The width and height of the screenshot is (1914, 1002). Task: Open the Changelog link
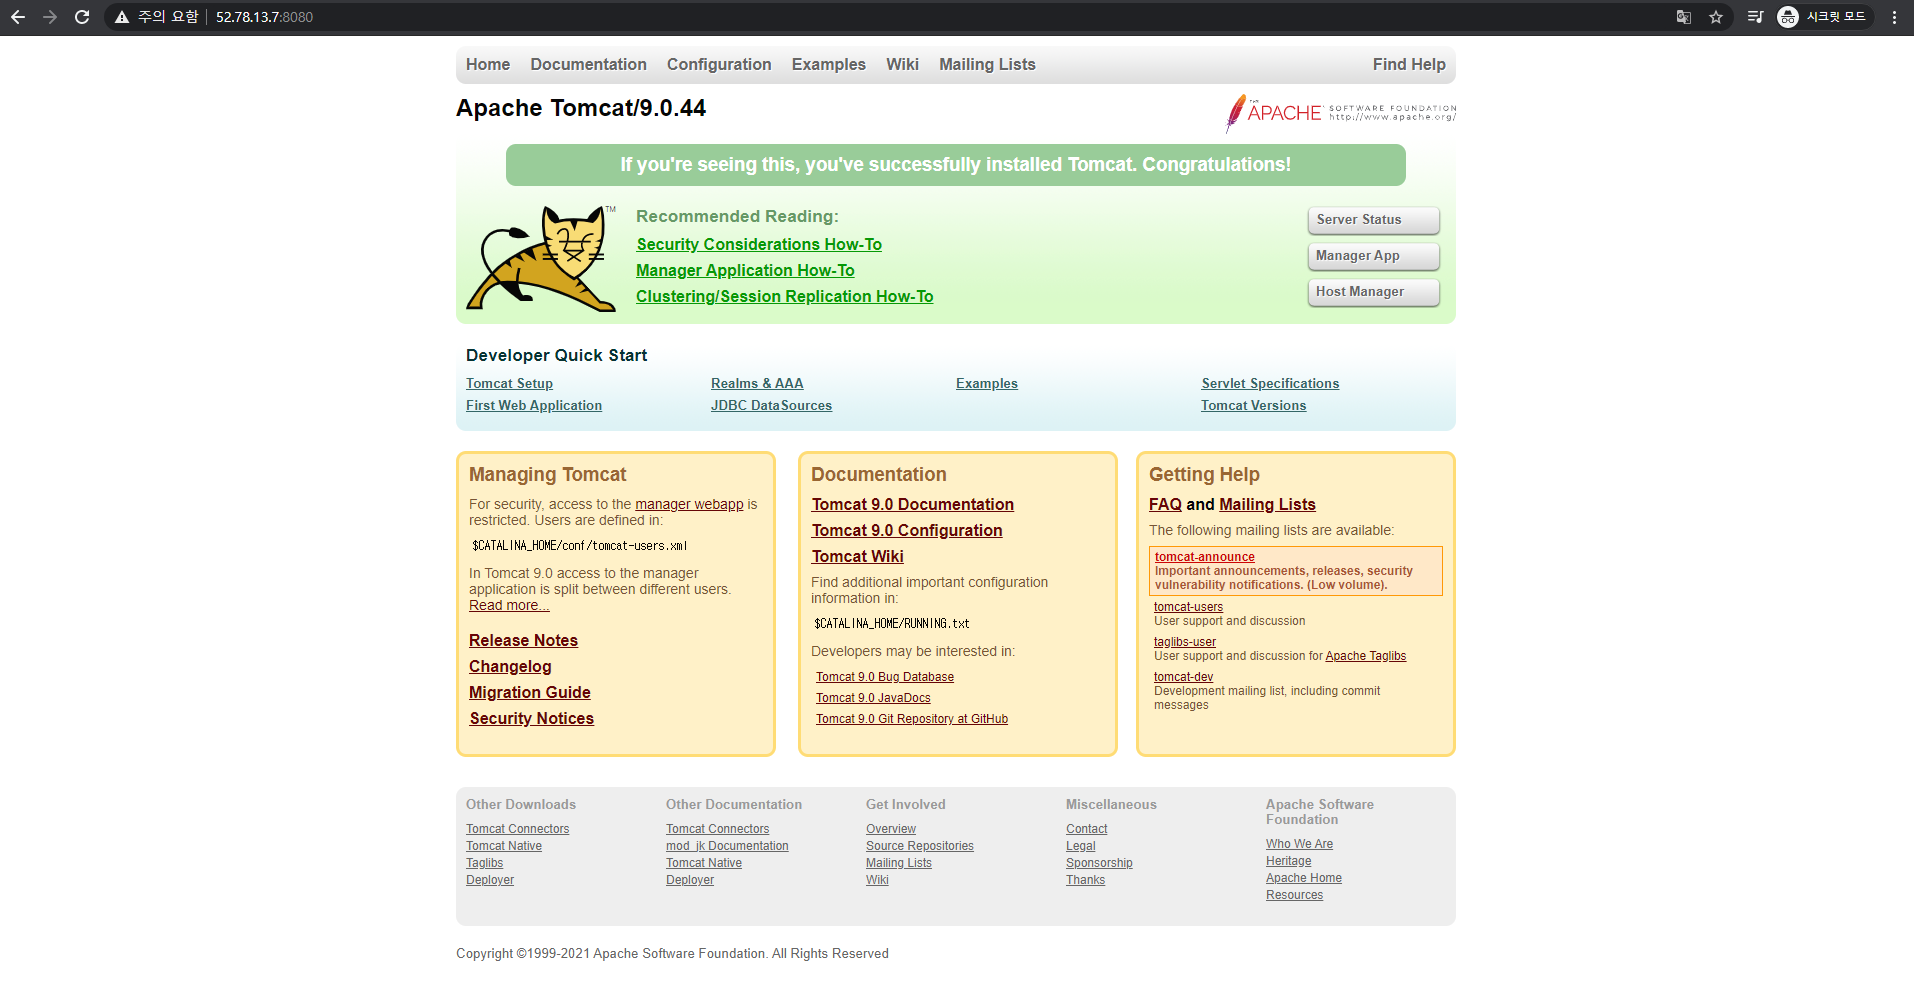(x=510, y=666)
